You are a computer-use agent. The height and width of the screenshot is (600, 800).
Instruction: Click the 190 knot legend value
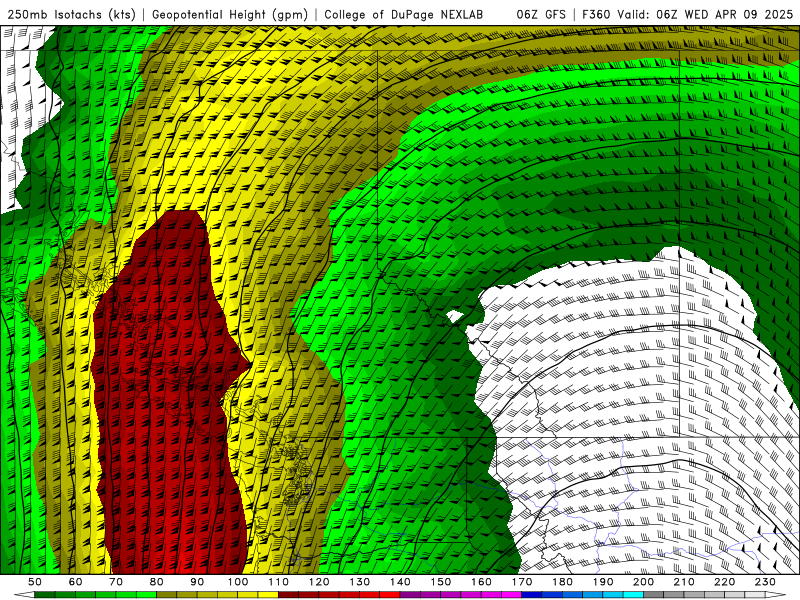coord(603,582)
